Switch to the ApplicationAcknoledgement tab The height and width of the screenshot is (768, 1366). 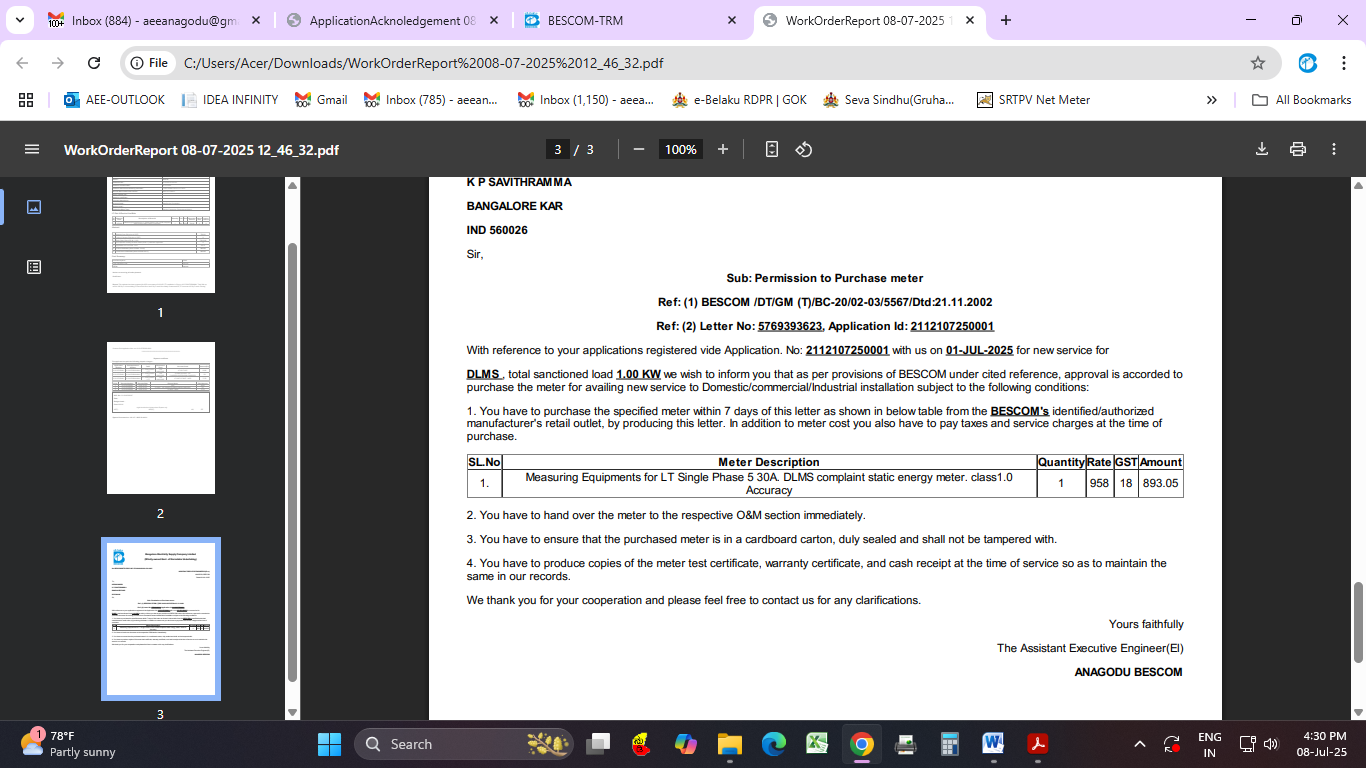pos(391,20)
